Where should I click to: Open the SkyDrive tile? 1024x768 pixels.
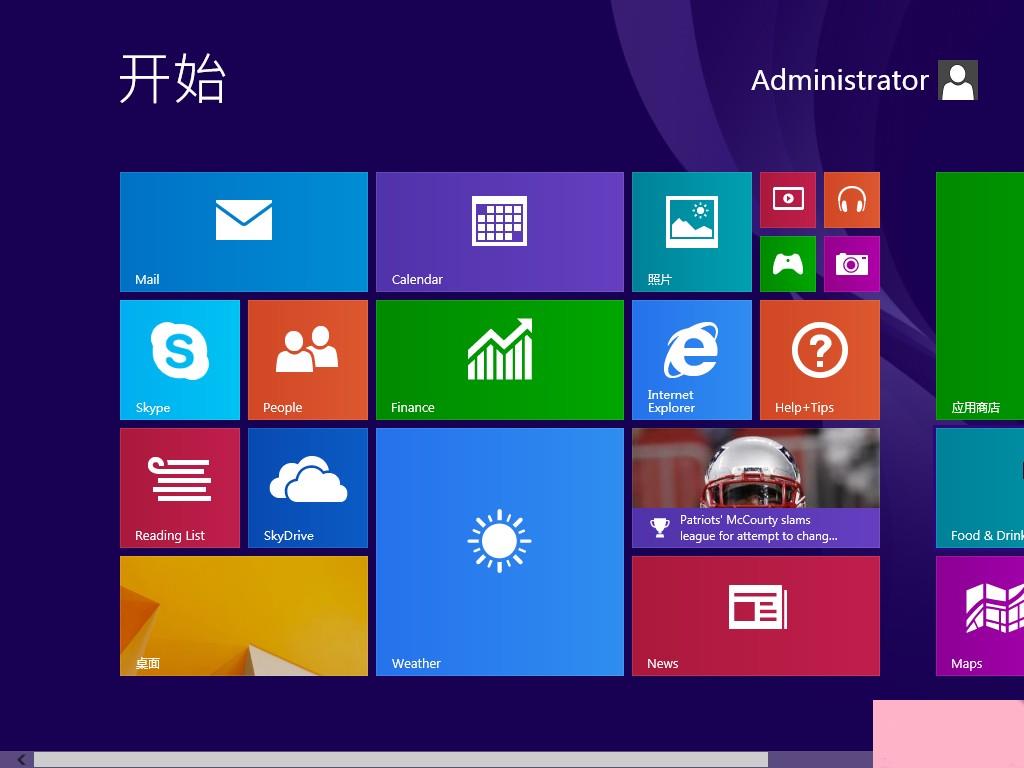coord(308,488)
